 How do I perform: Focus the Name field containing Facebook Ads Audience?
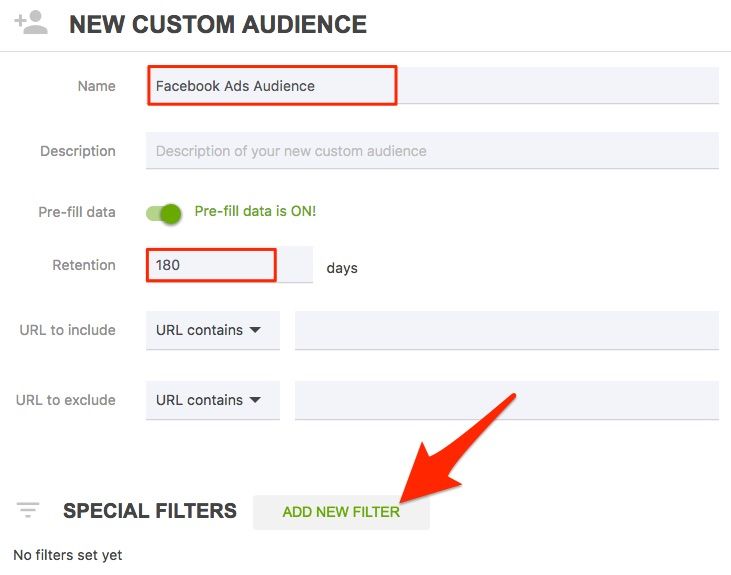click(x=272, y=86)
